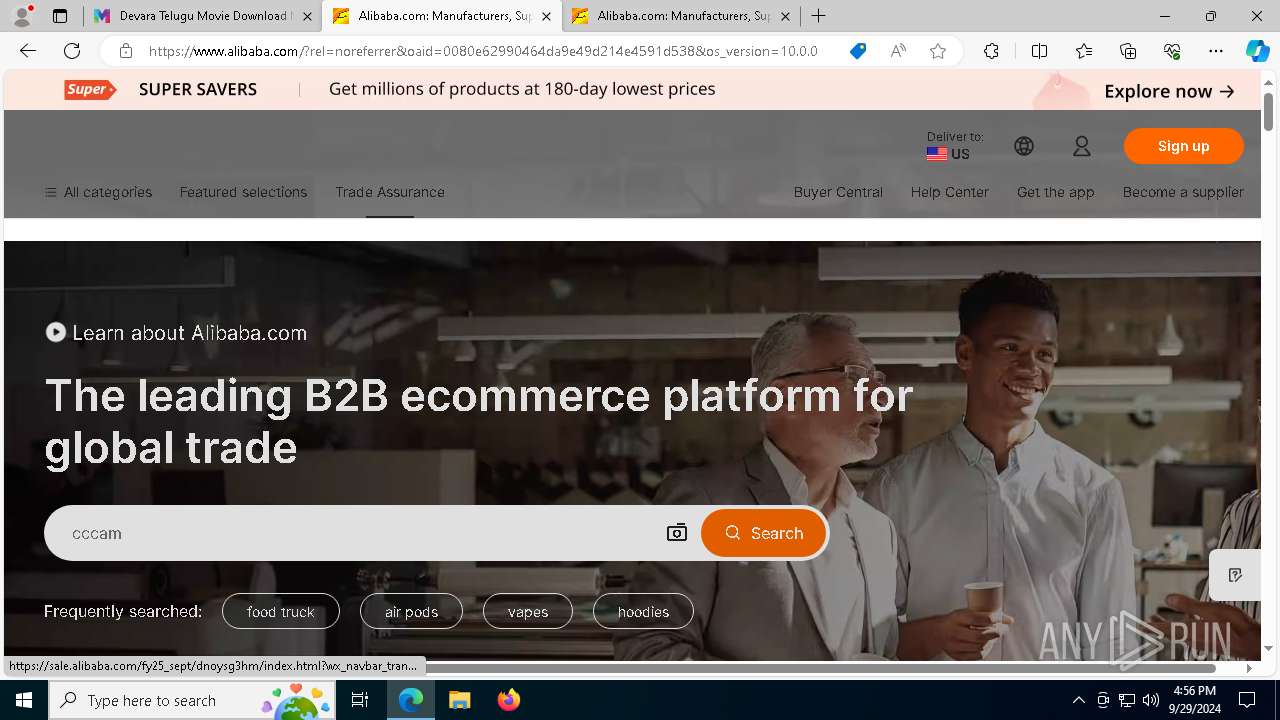Close the Devara Telugu Movie tab
This screenshot has width=1280, height=720.
pyautogui.click(x=307, y=16)
